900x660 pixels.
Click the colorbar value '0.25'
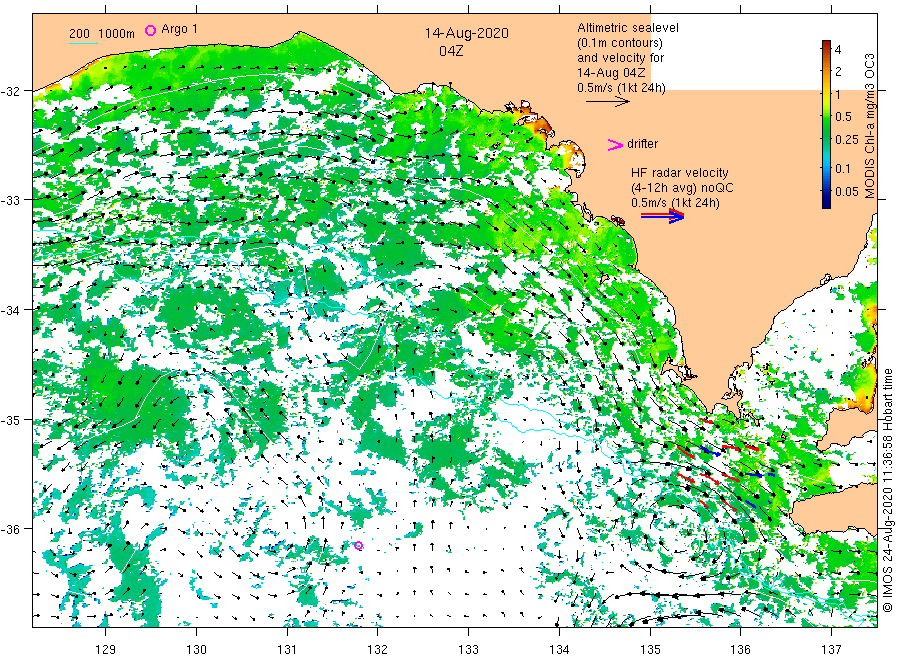[847, 139]
